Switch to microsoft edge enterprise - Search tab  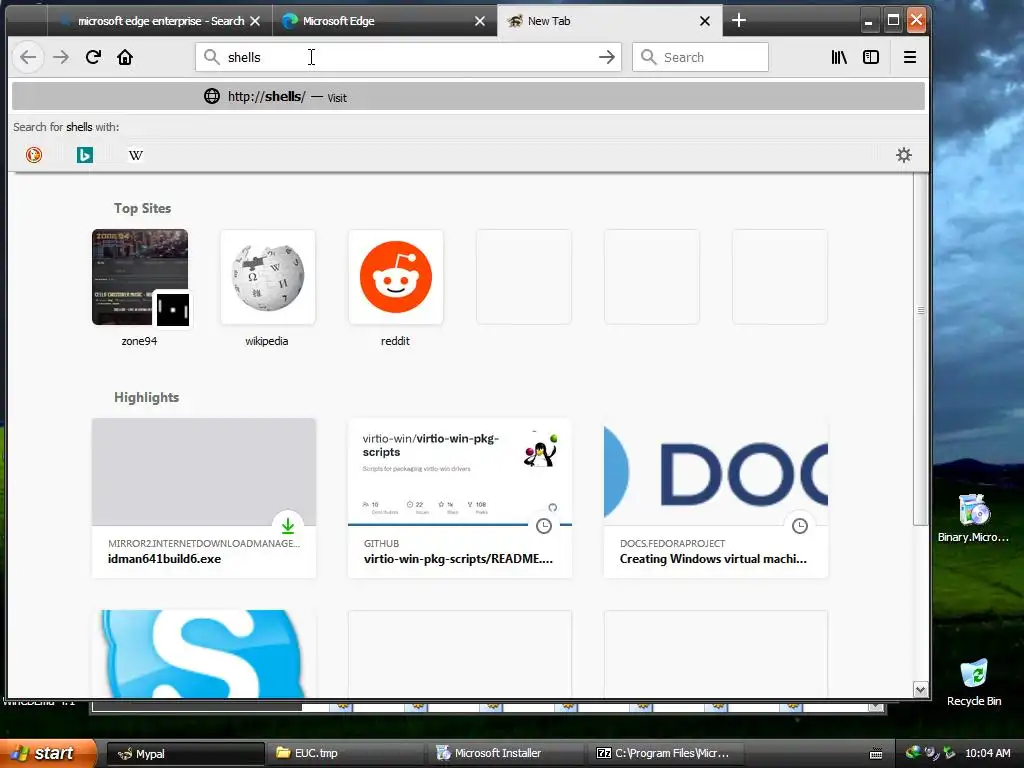(160, 21)
